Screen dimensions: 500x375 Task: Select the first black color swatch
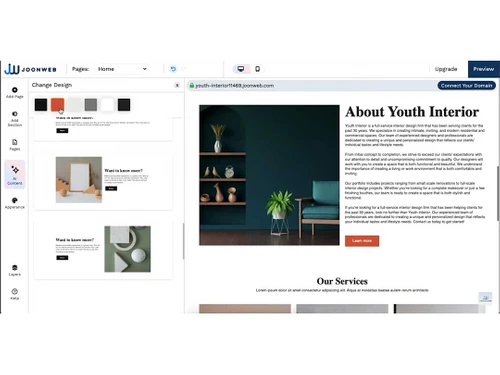pyautogui.click(x=41, y=105)
